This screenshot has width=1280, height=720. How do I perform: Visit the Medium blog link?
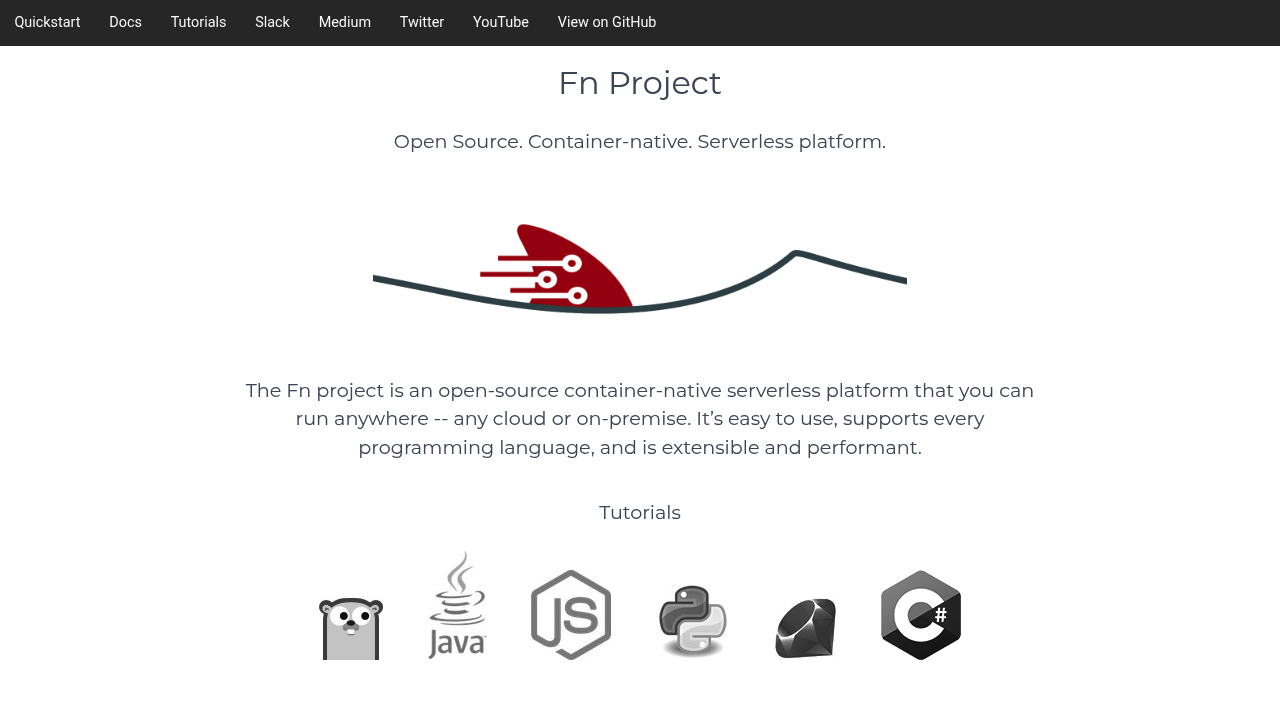[x=344, y=22]
